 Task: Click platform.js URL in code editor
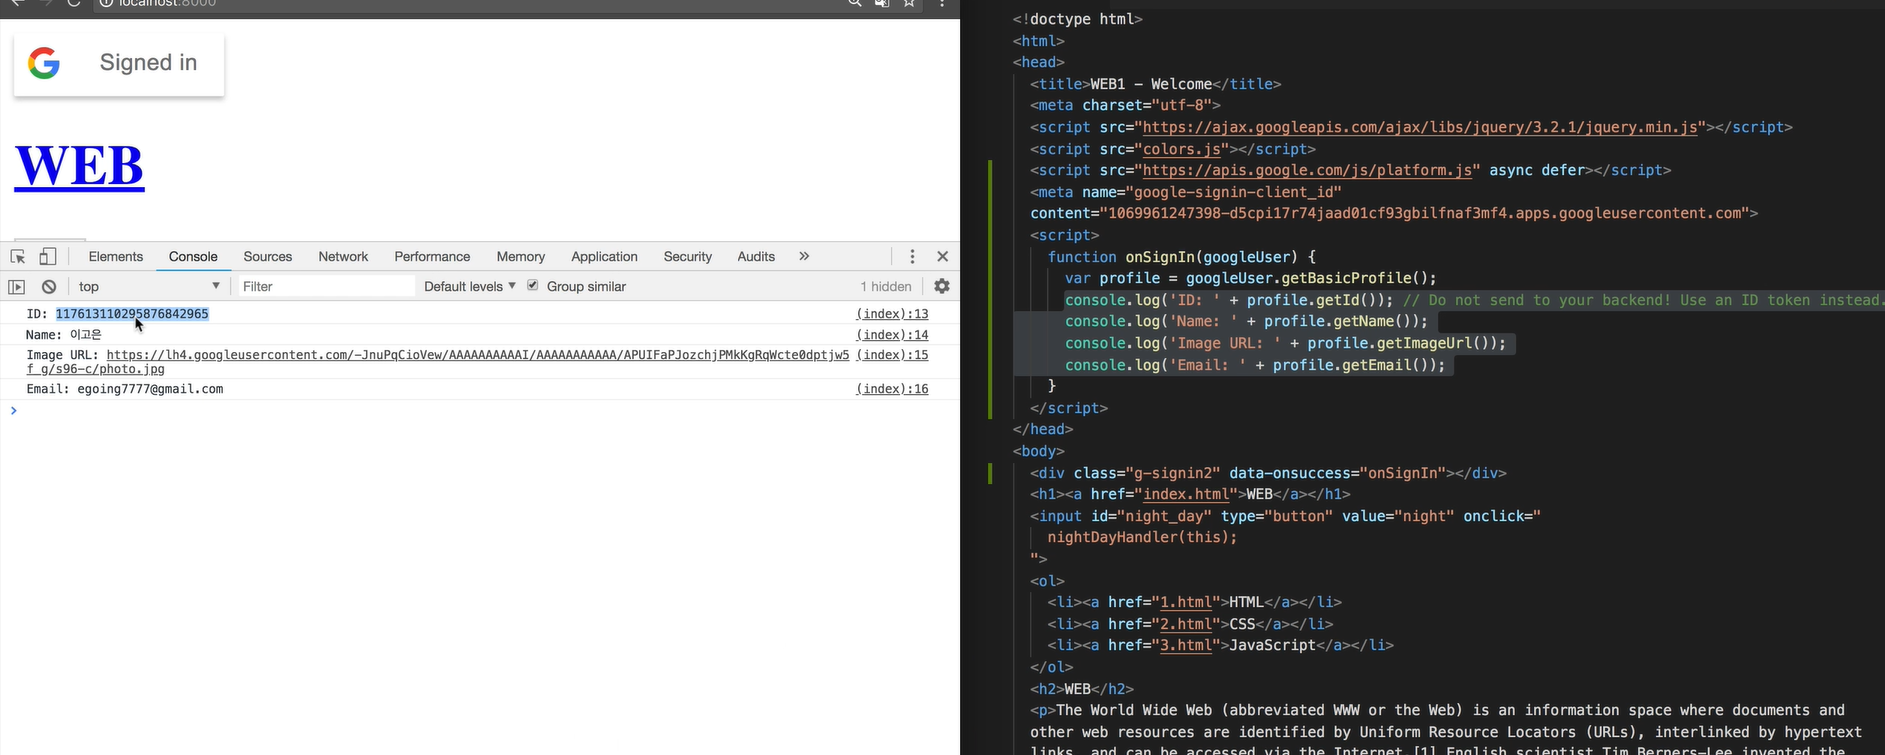click(1307, 170)
